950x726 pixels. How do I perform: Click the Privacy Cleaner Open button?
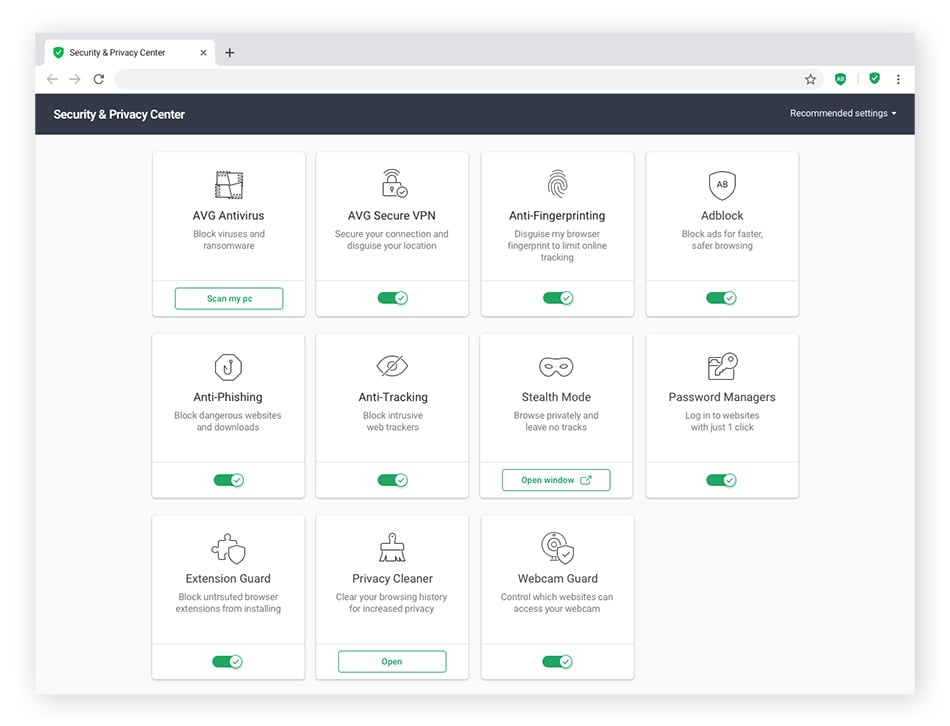(x=392, y=661)
